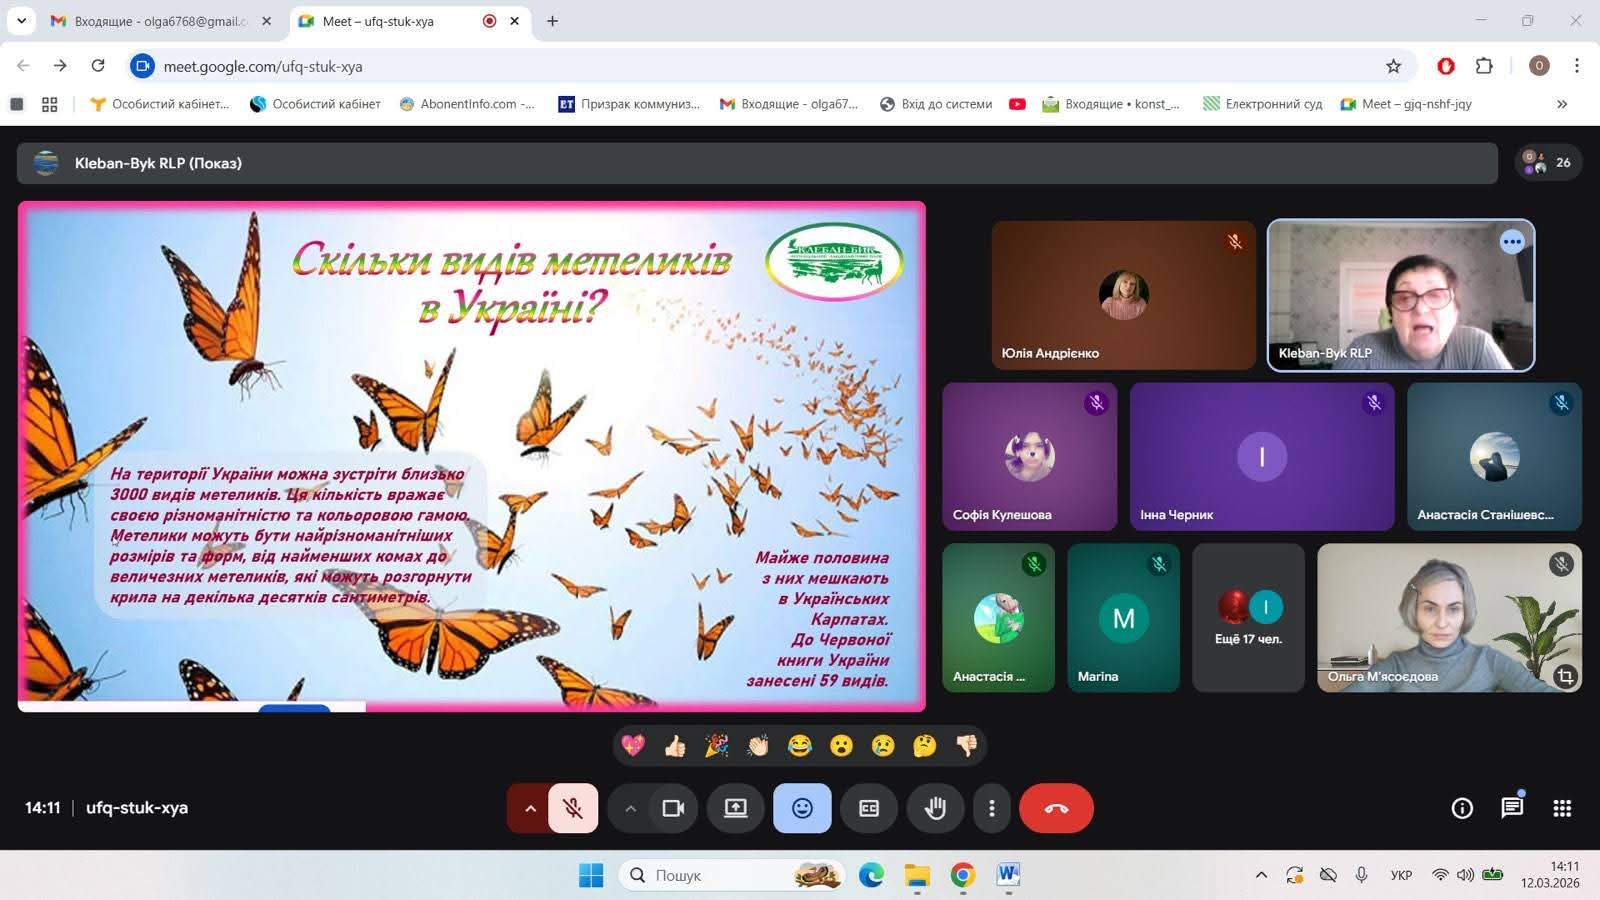Toggle the camera on or off
This screenshot has height=900, width=1600.
(x=673, y=808)
